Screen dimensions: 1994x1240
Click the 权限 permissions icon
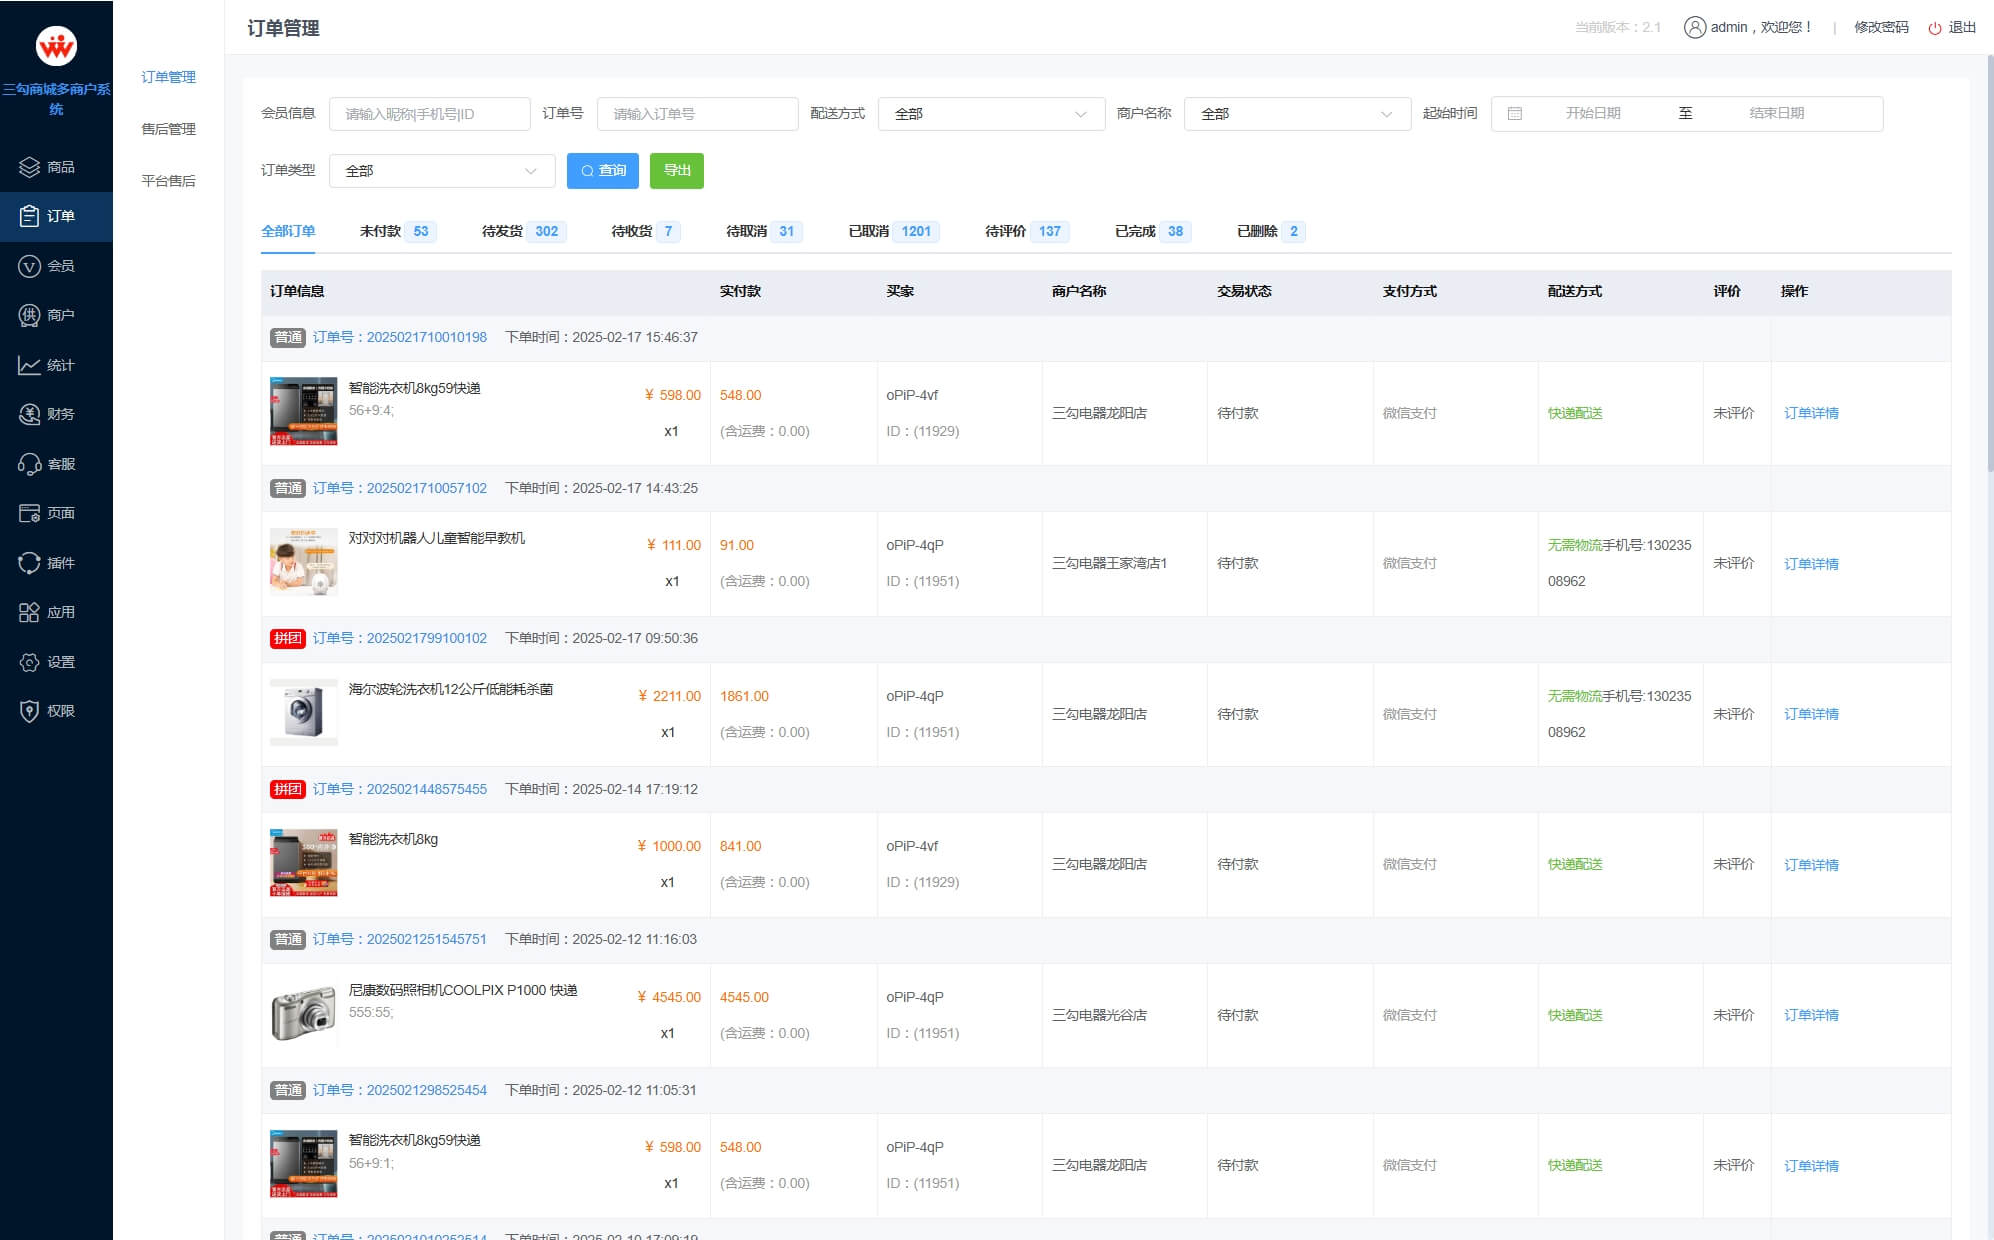[x=56, y=711]
